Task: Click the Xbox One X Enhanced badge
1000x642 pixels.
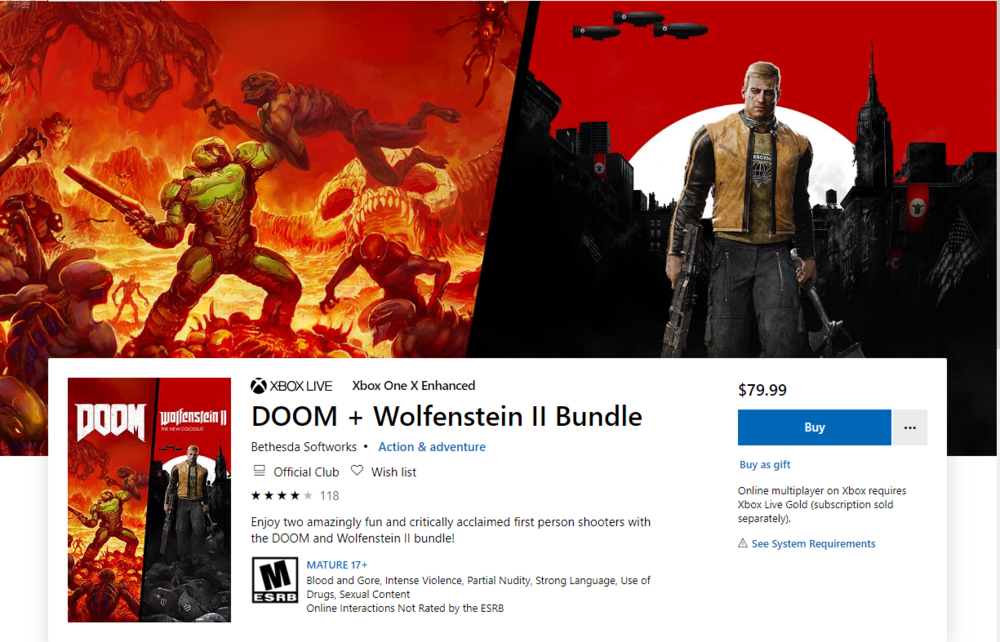Action: [413, 386]
